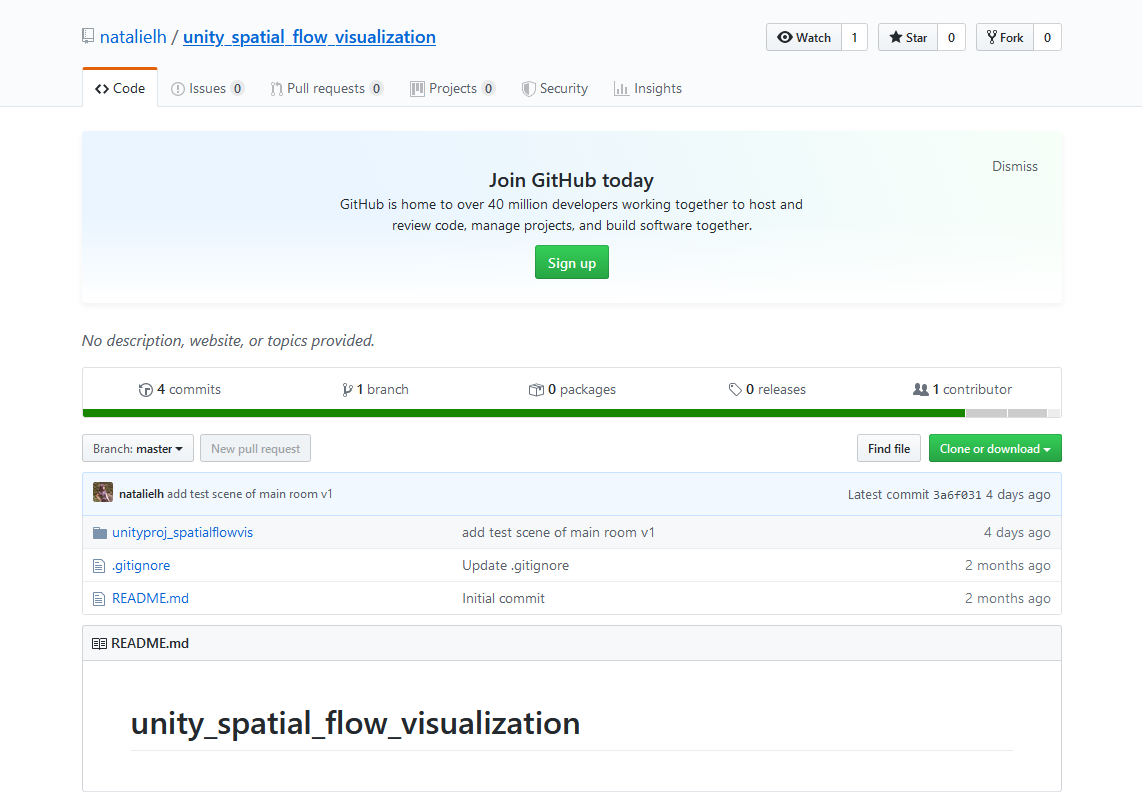This screenshot has height=801, width=1142.
Task: Open commit hash 3a6f031
Action: click(x=957, y=495)
